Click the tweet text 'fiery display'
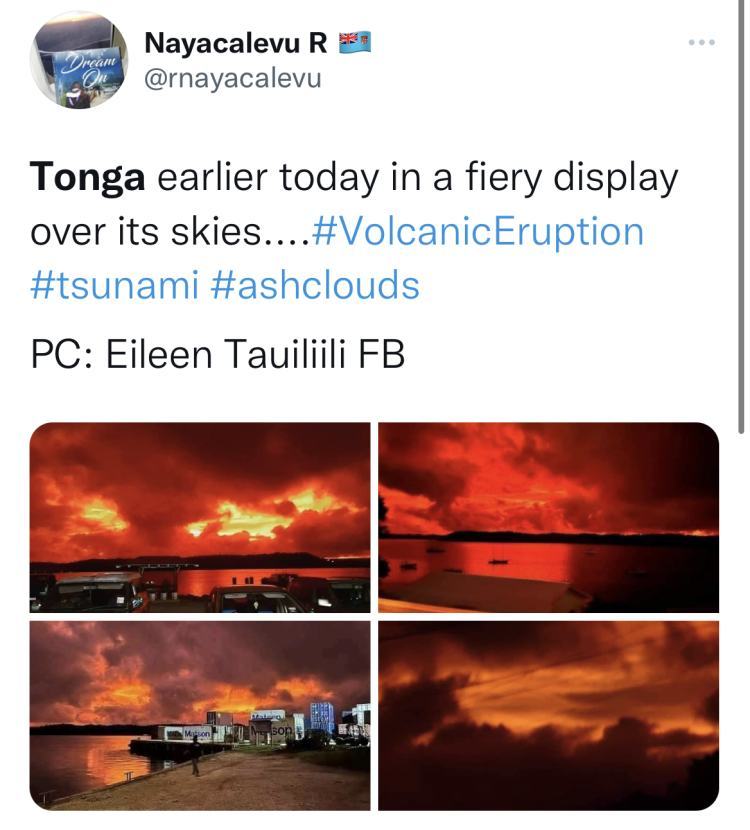The height and width of the screenshot is (830, 750). point(572,178)
